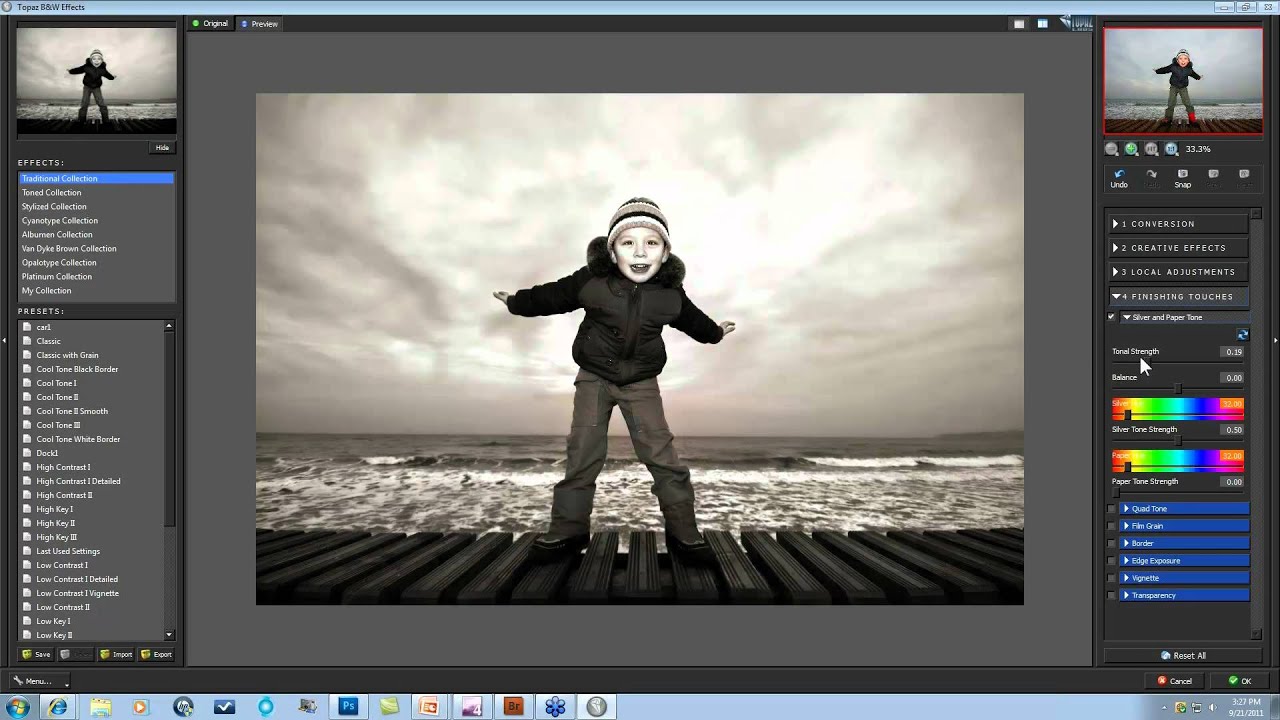
Task: Collapse the 4 Finishing Touches section
Action: 1179,297
